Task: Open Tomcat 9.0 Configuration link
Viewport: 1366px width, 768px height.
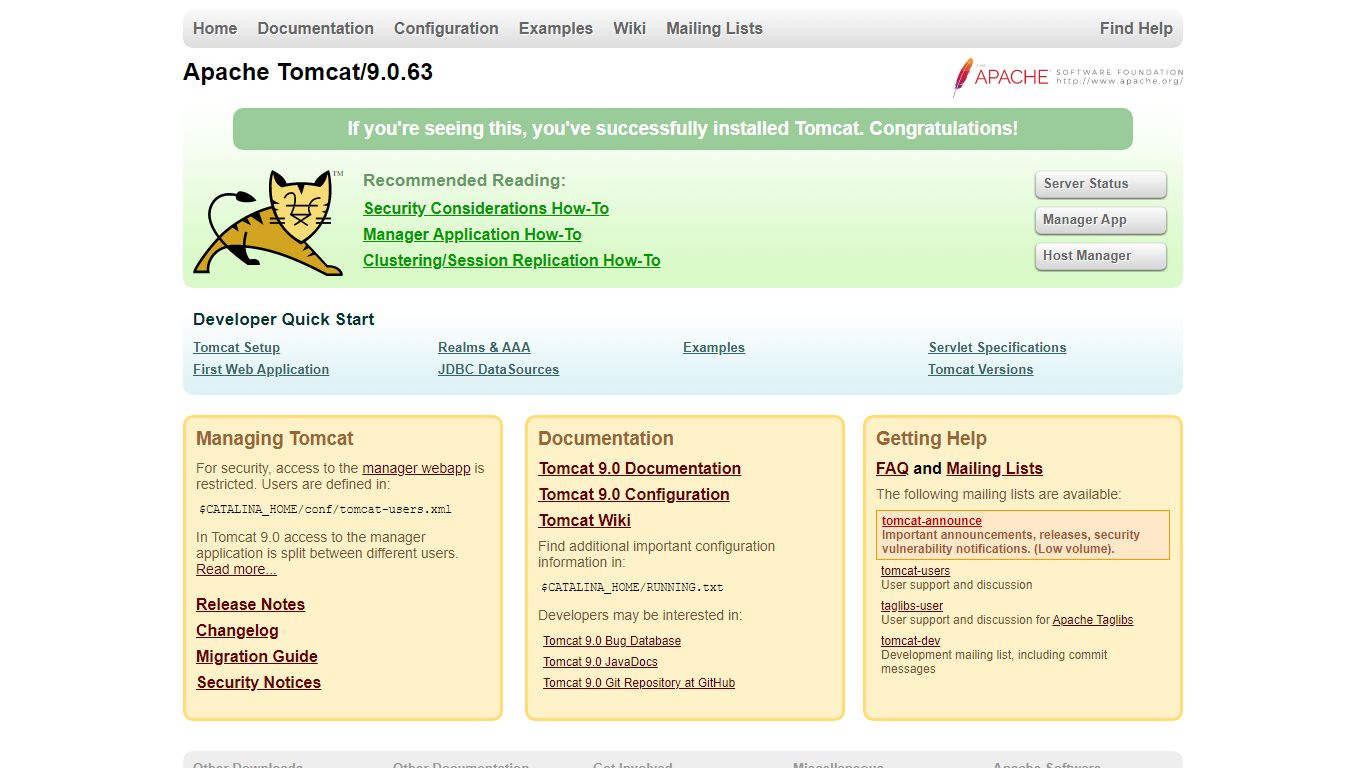Action: coord(634,494)
